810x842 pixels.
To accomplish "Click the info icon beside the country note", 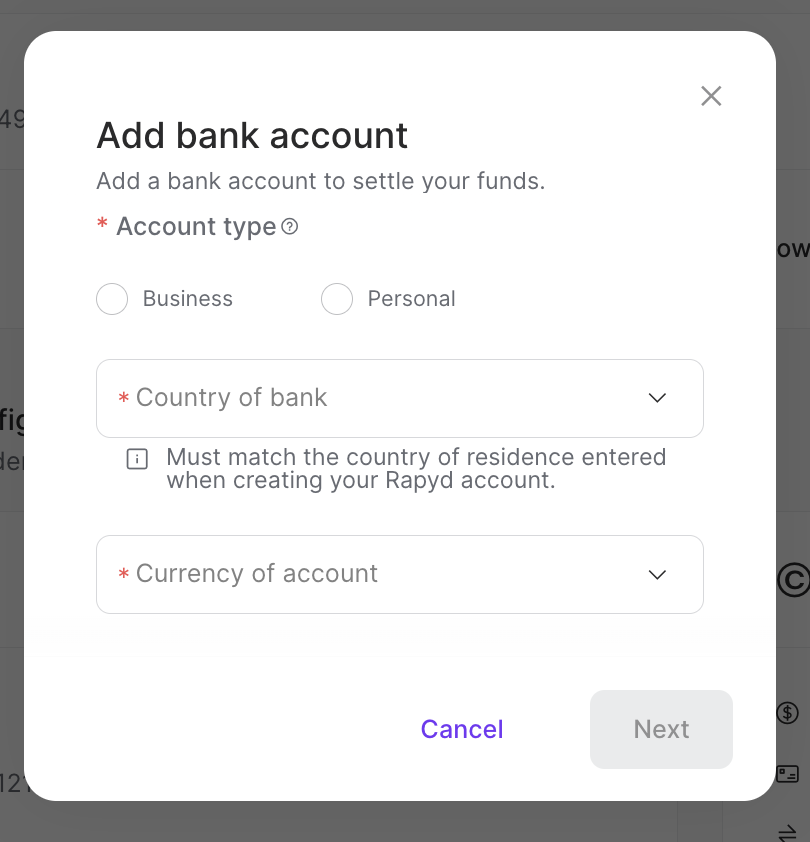I will (137, 459).
